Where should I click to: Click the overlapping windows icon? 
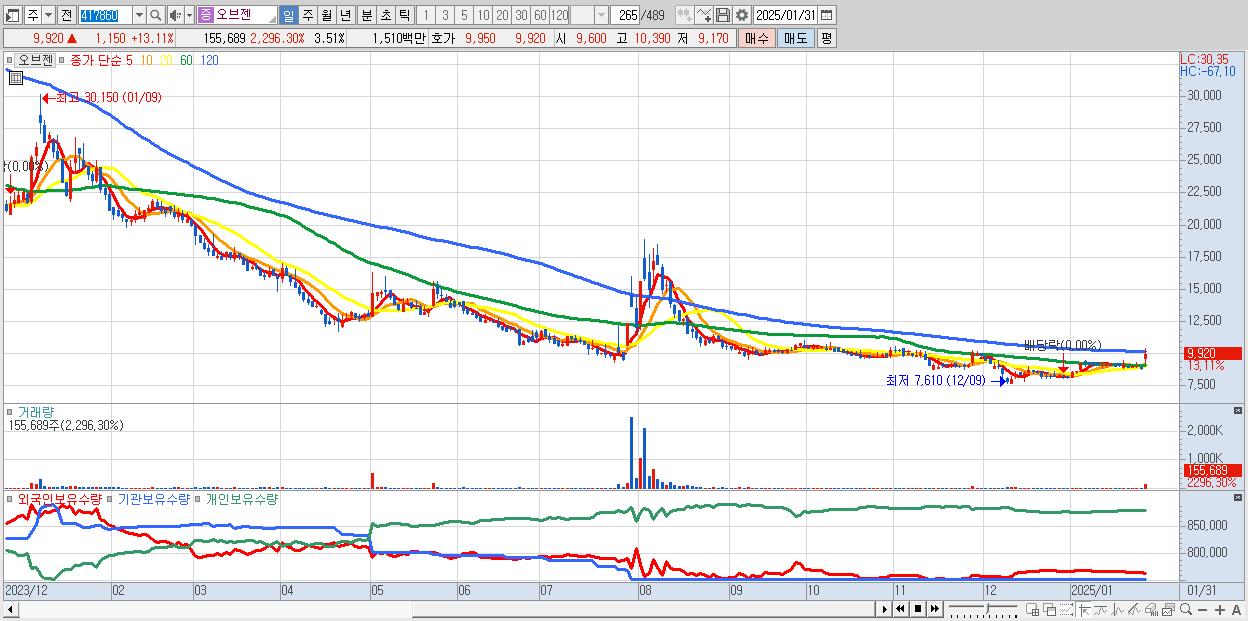click(1049, 609)
